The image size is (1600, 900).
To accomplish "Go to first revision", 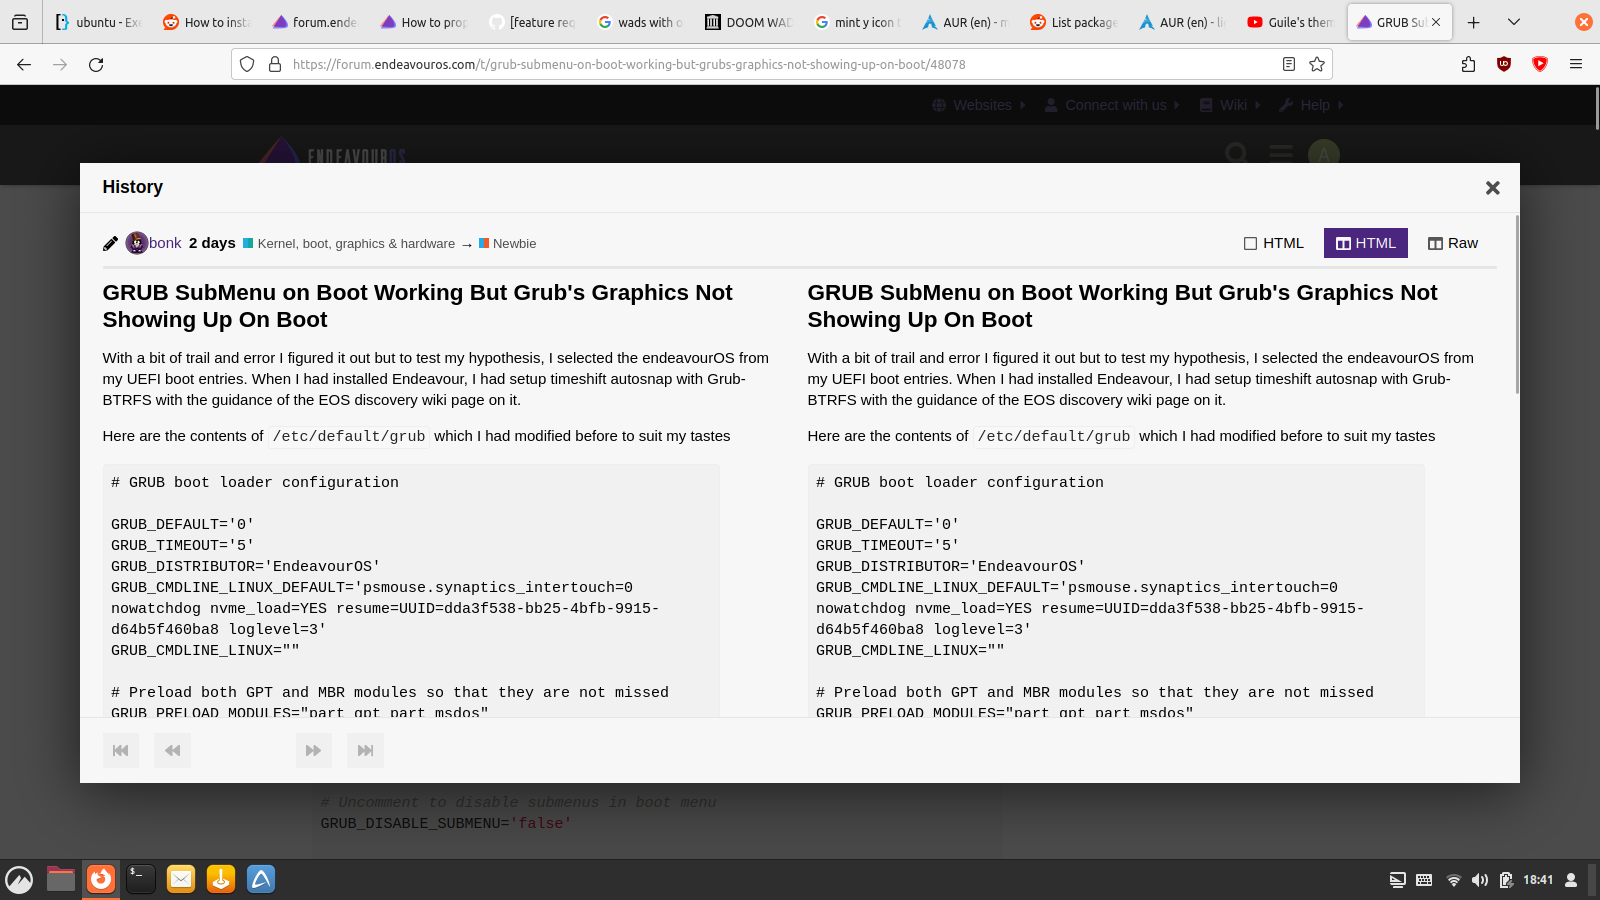I will [121, 750].
